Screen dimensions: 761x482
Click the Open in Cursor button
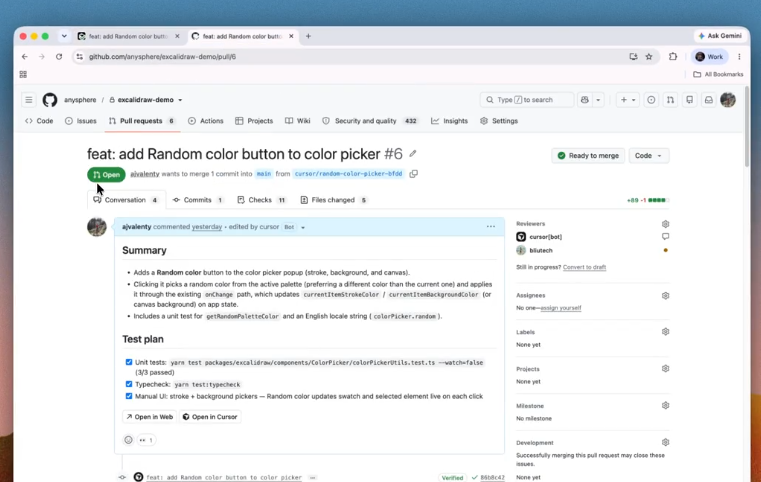210,417
